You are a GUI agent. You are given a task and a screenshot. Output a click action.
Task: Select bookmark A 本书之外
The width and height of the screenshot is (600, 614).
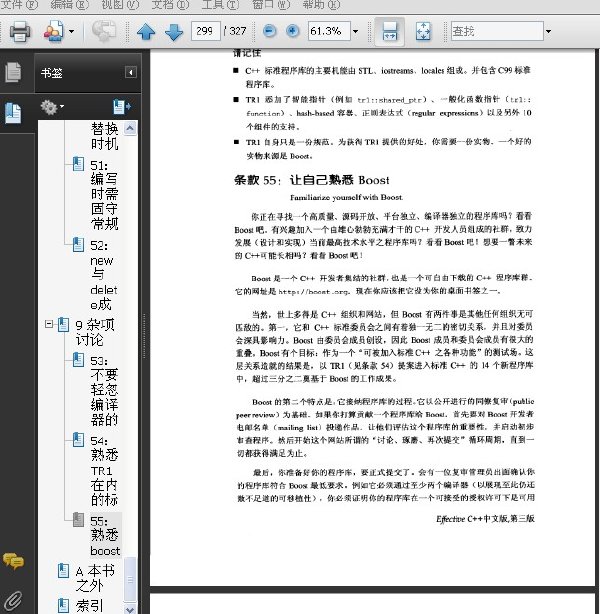pos(95,578)
